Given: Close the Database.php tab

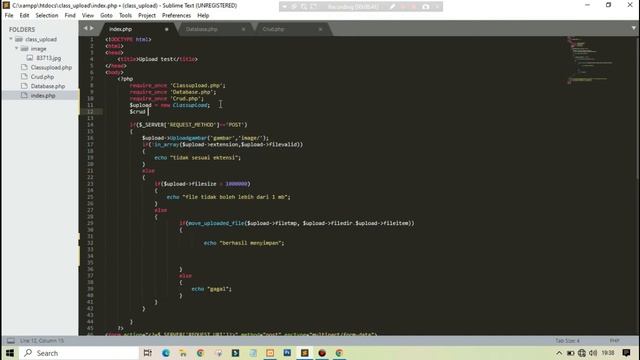Looking at the screenshot, I should [x=244, y=29].
